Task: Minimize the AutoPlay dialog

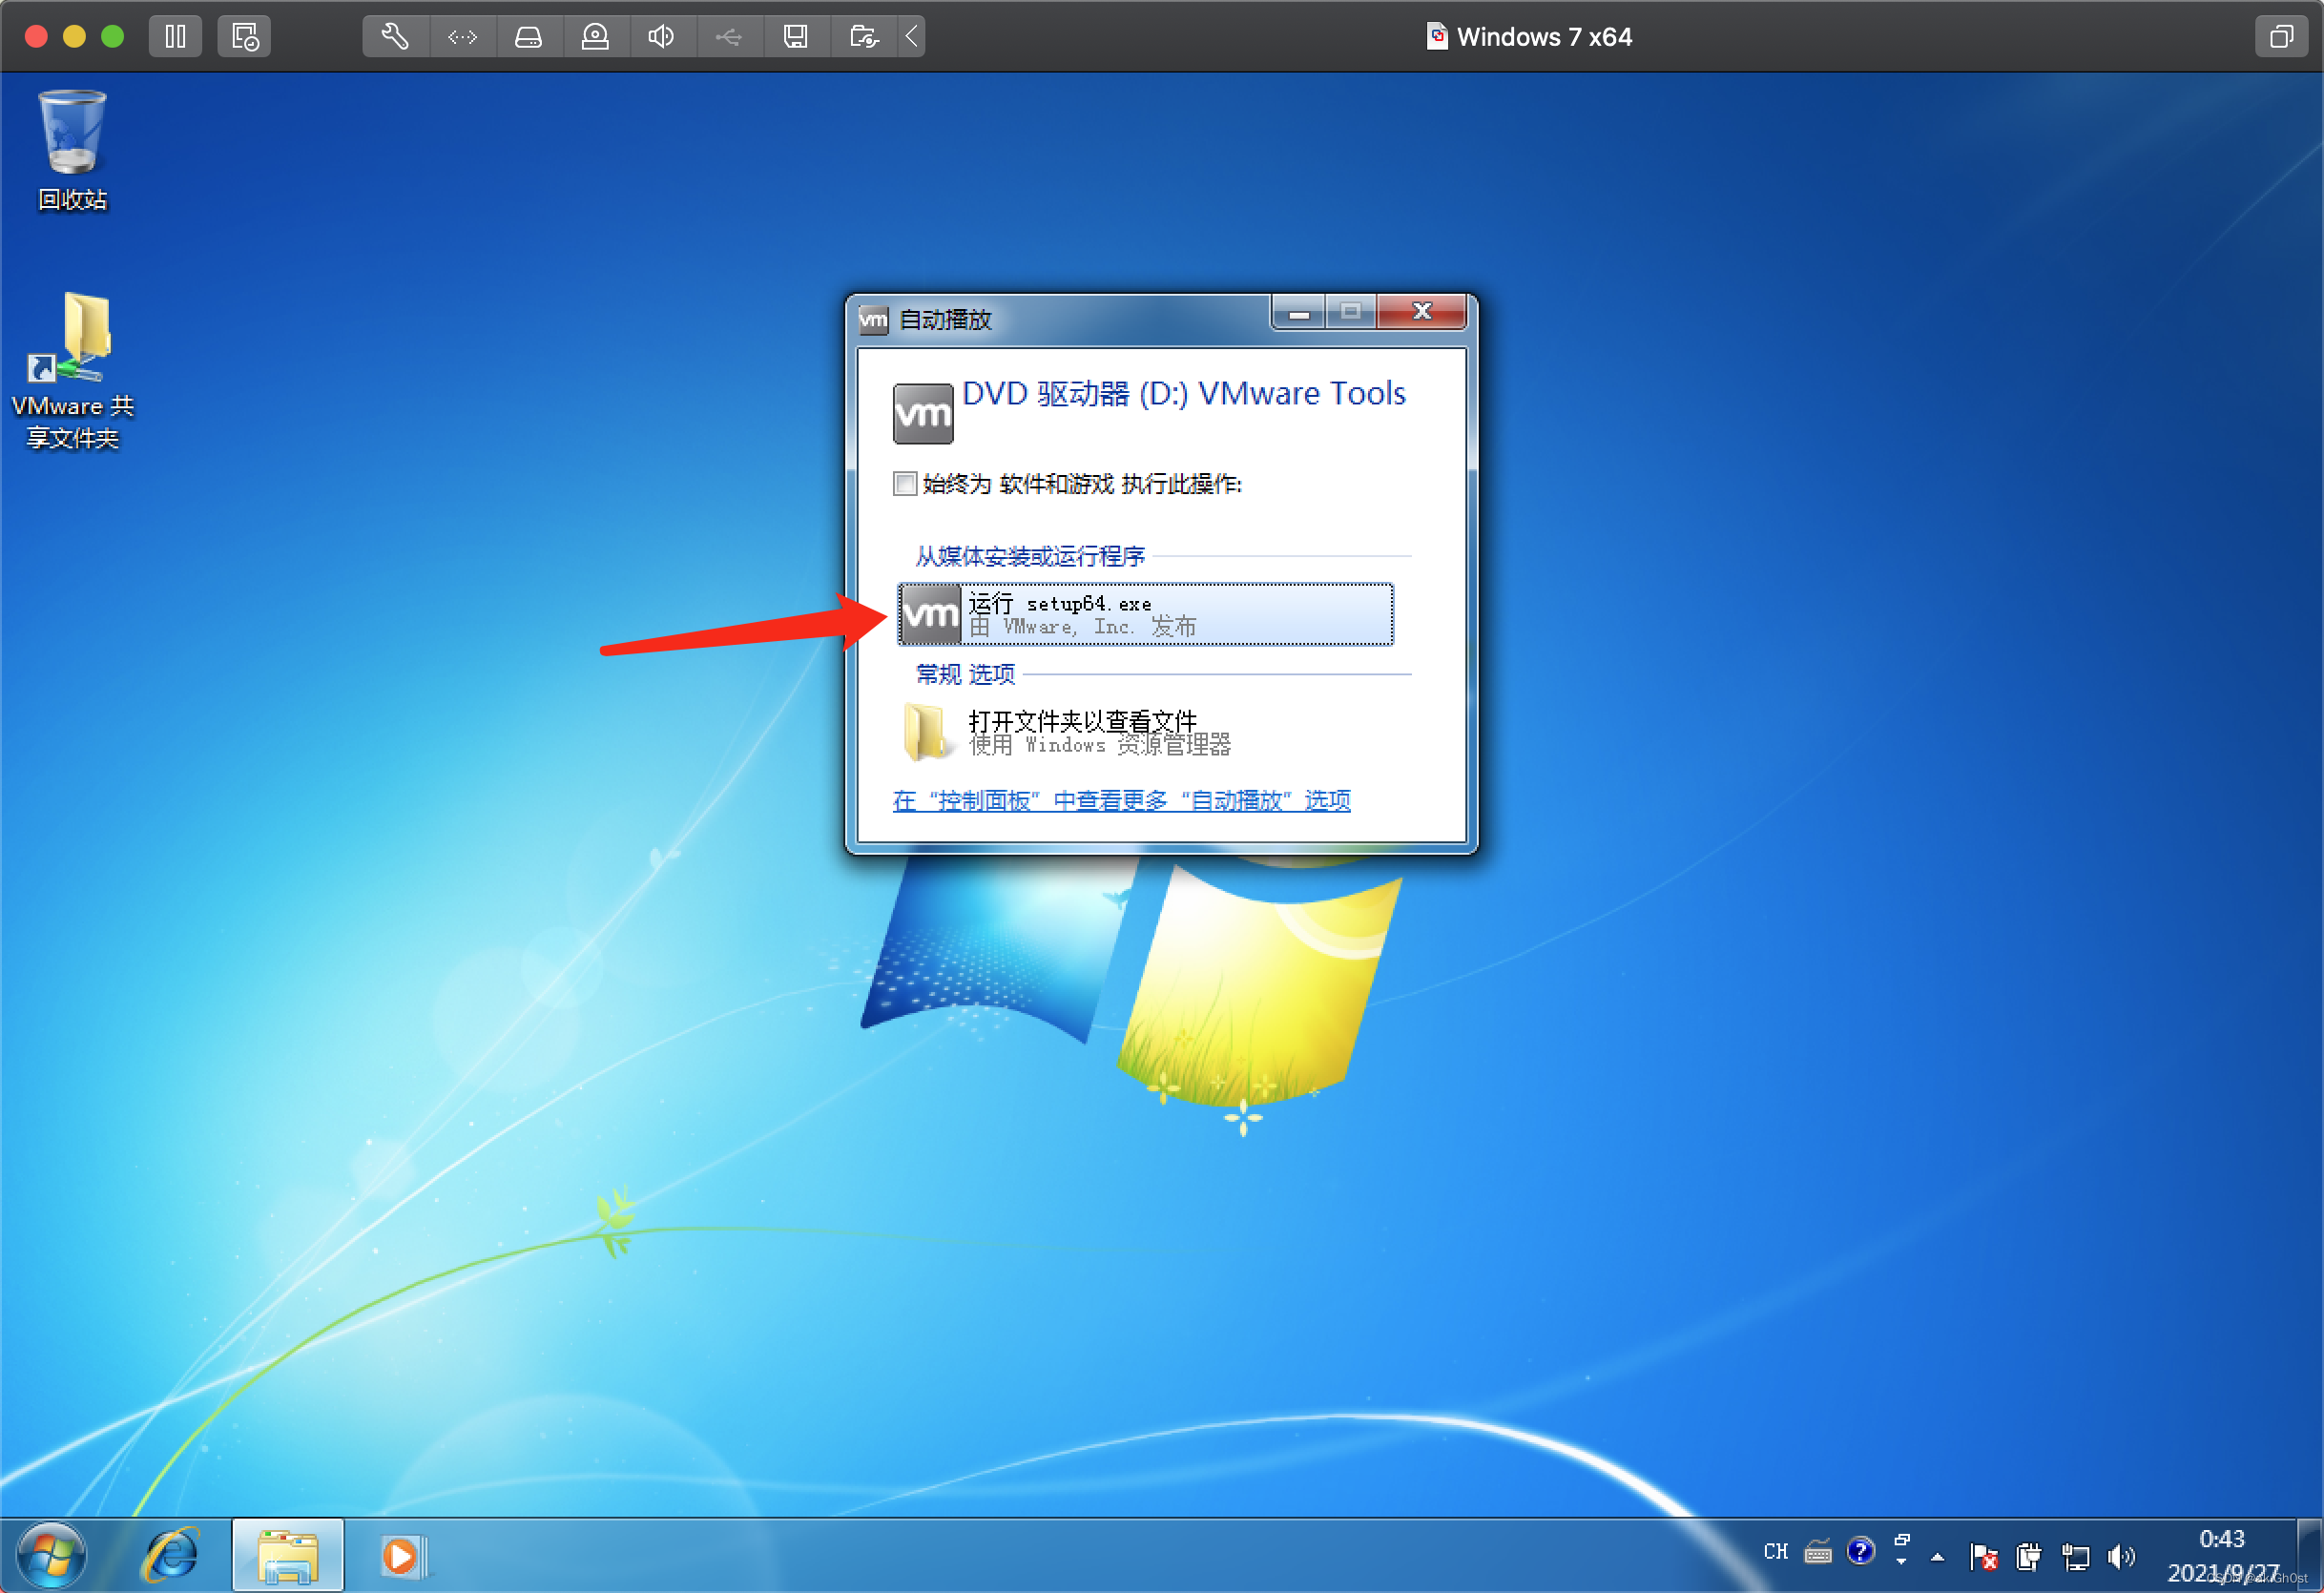Action: click(1299, 312)
